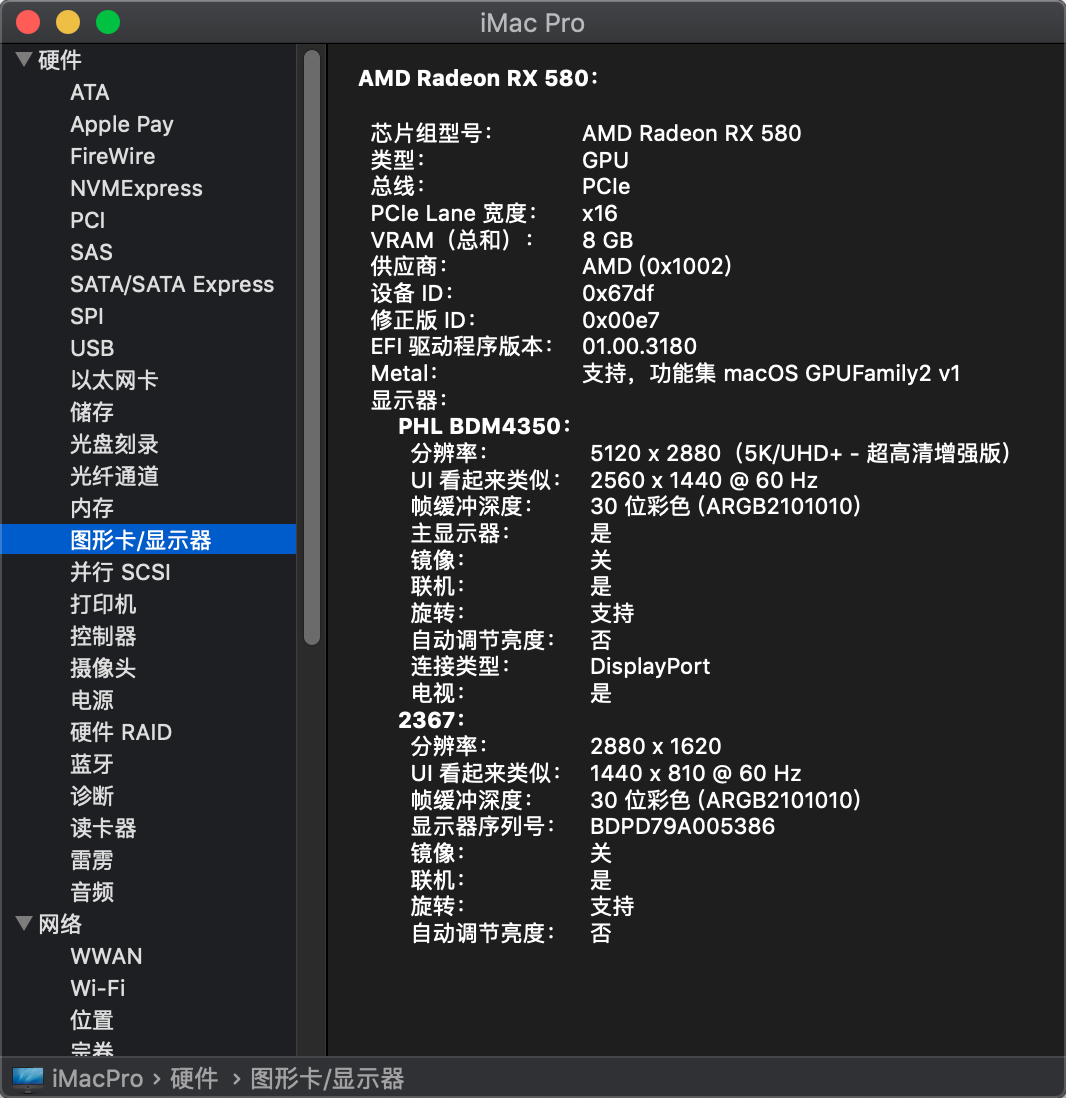Click iMacPro in the path bar
Image resolution: width=1066 pixels, height=1098 pixels.
pyautogui.click(x=97, y=1078)
